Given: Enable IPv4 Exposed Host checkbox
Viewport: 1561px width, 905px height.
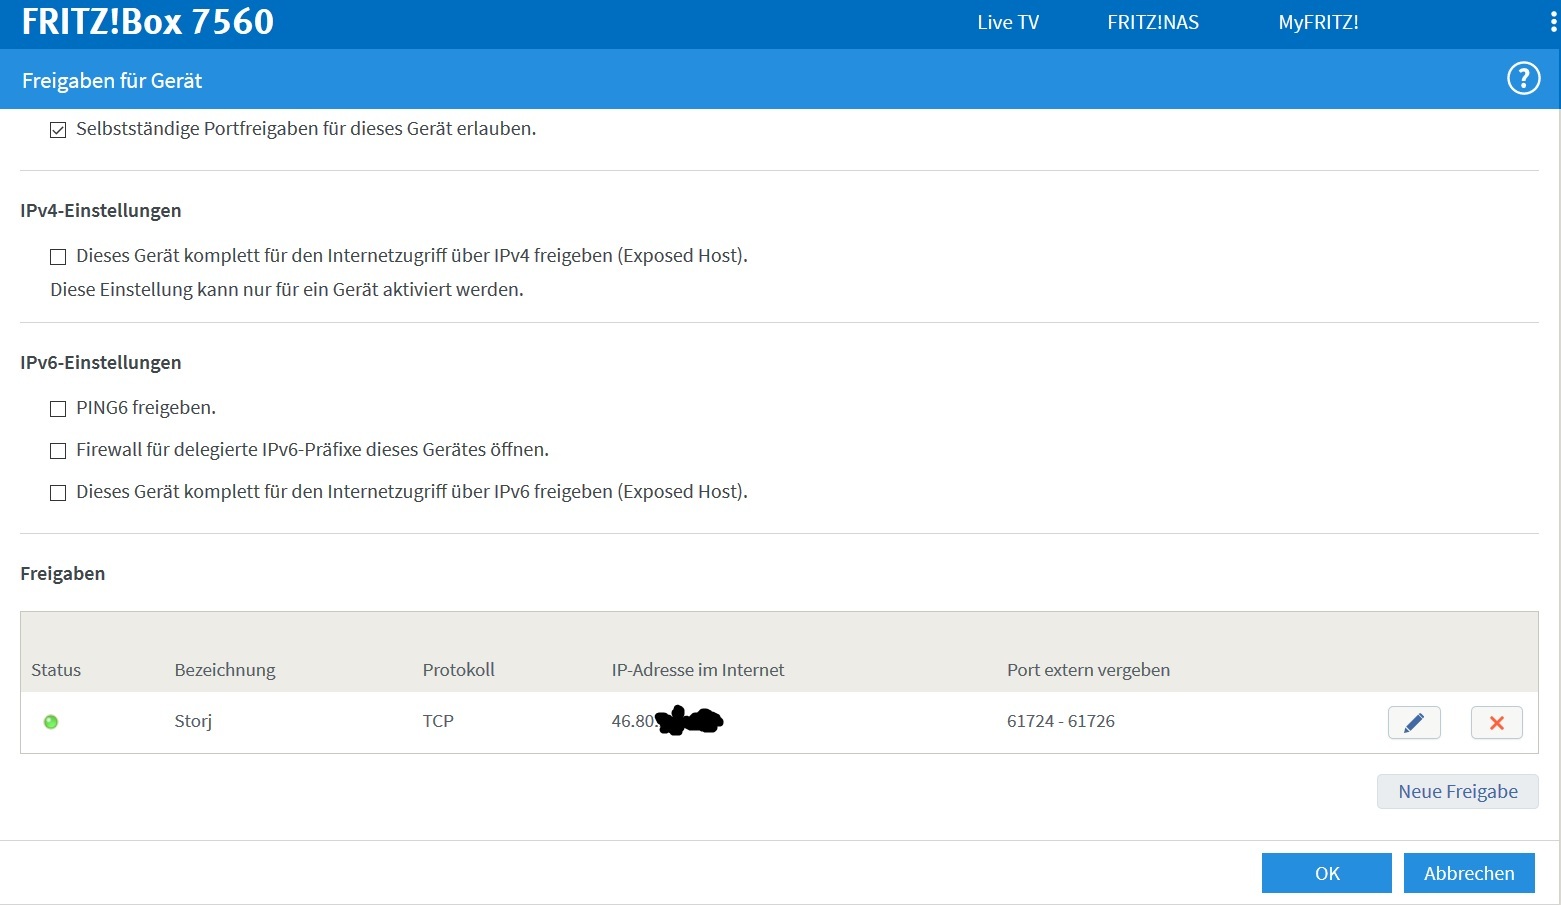Looking at the screenshot, I should click(58, 257).
